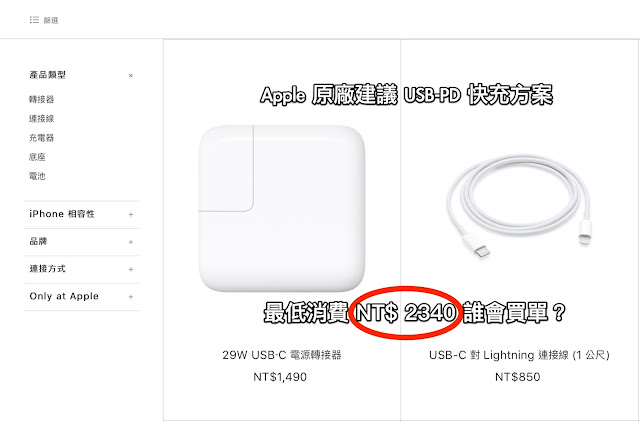Viewport: 640px width, 422px height.
Task: Select 轉接器 product type
Action: [x=41, y=99]
